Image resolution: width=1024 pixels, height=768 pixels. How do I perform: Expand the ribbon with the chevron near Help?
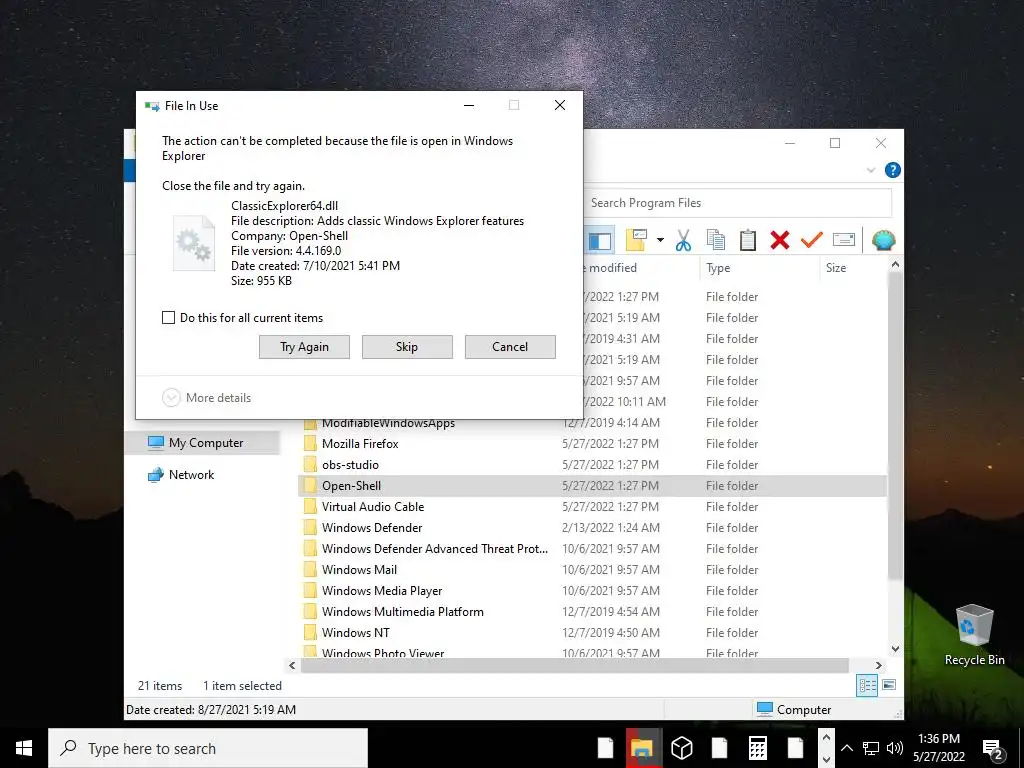pos(871,170)
